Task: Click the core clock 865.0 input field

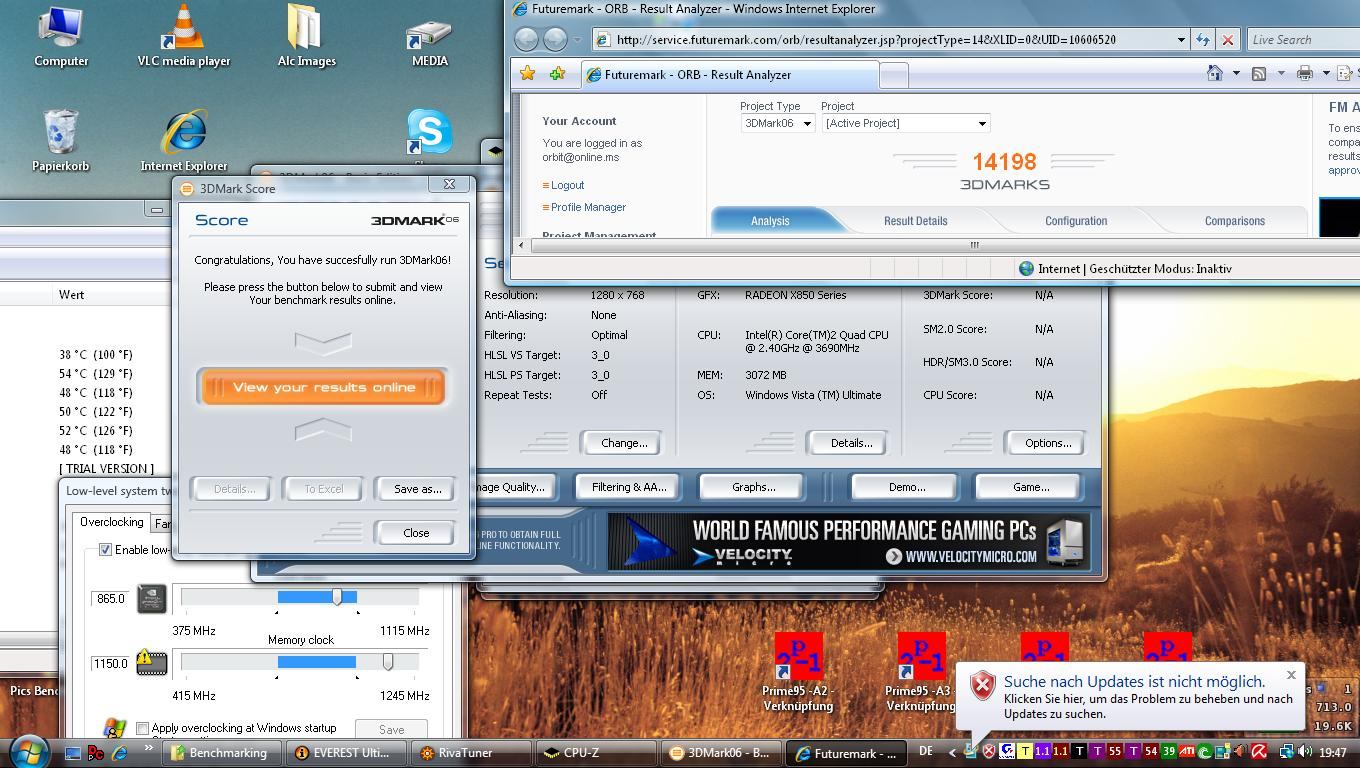Action: pyautogui.click(x=110, y=598)
